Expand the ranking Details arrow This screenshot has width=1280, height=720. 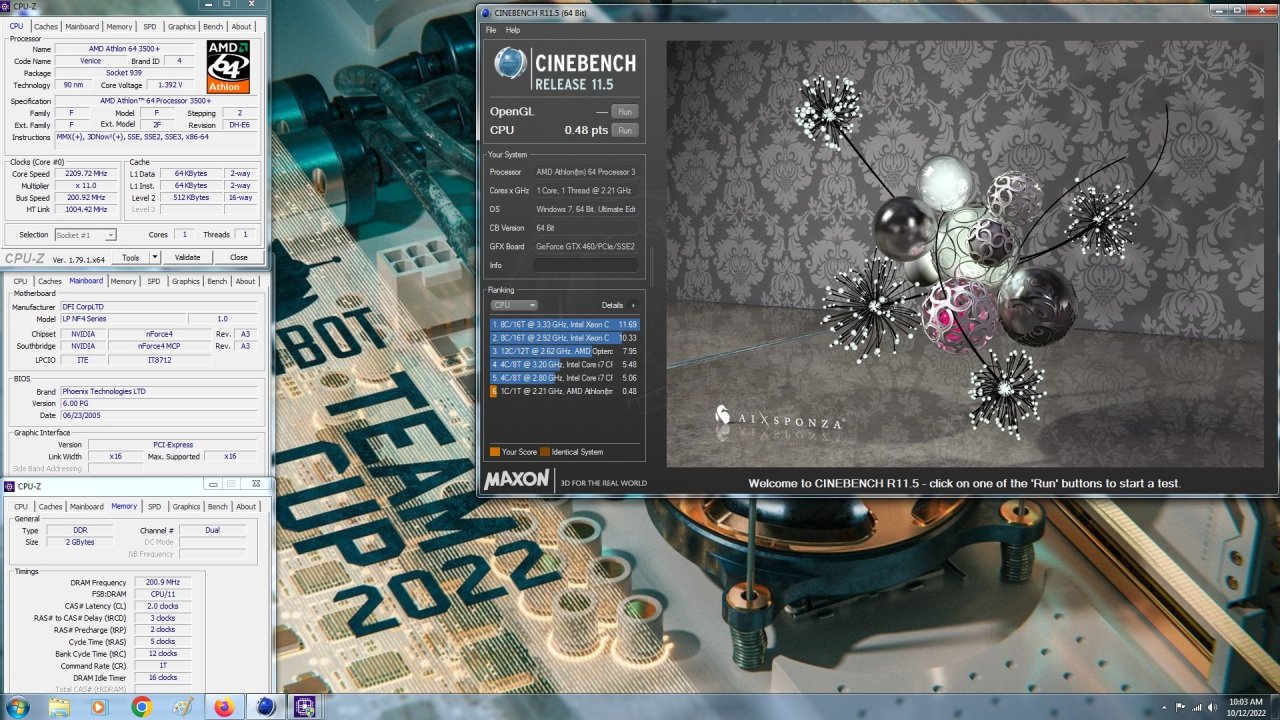coord(633,305)
